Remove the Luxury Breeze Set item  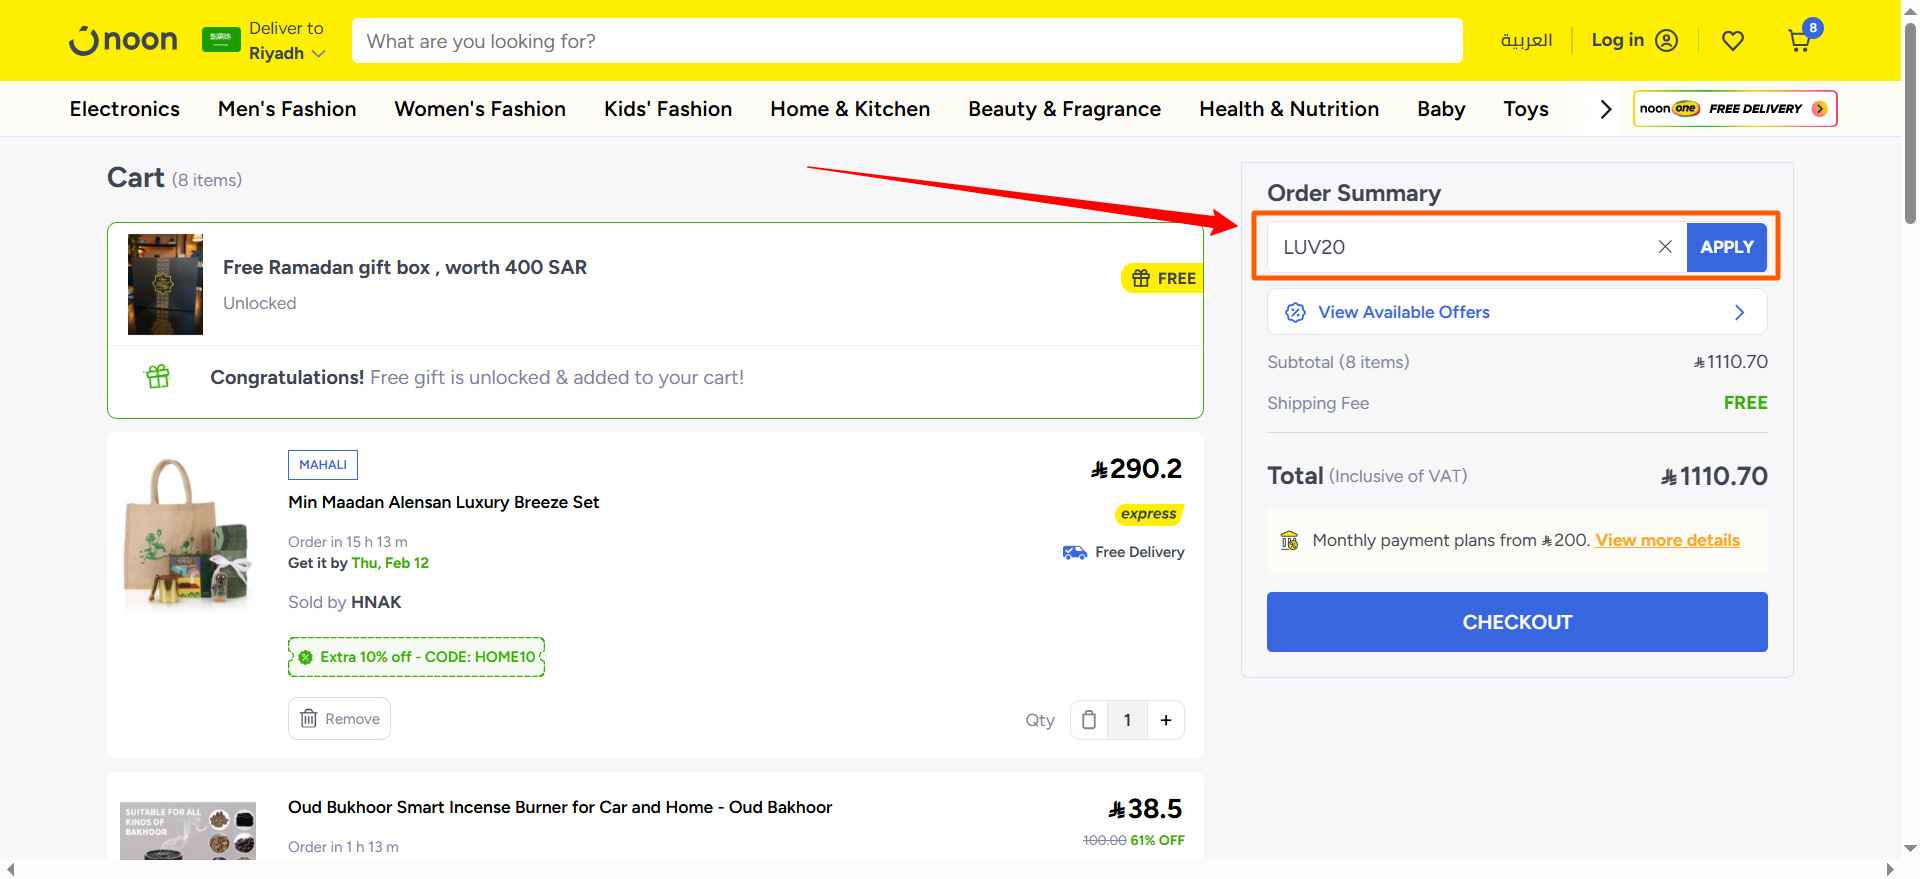(339, 719)
